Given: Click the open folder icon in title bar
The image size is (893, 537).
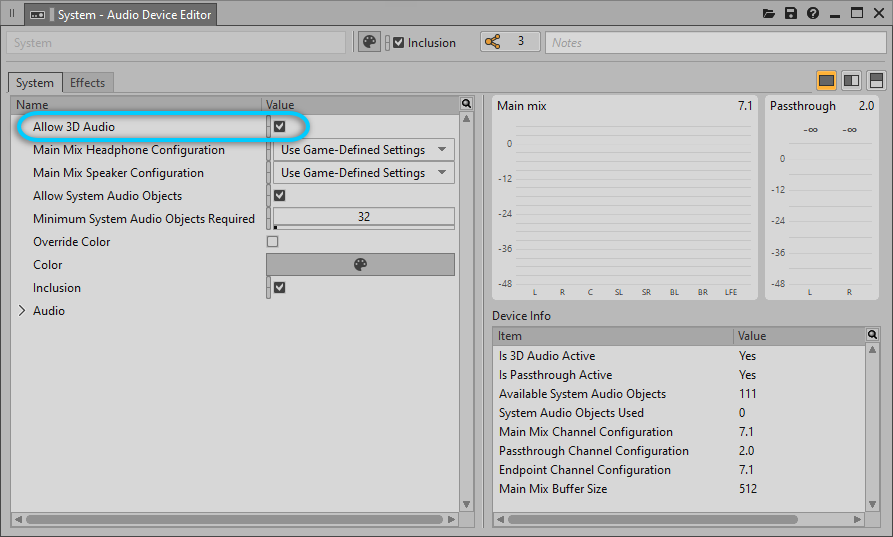Looking at the screenshot, I should tap(769, 14).
